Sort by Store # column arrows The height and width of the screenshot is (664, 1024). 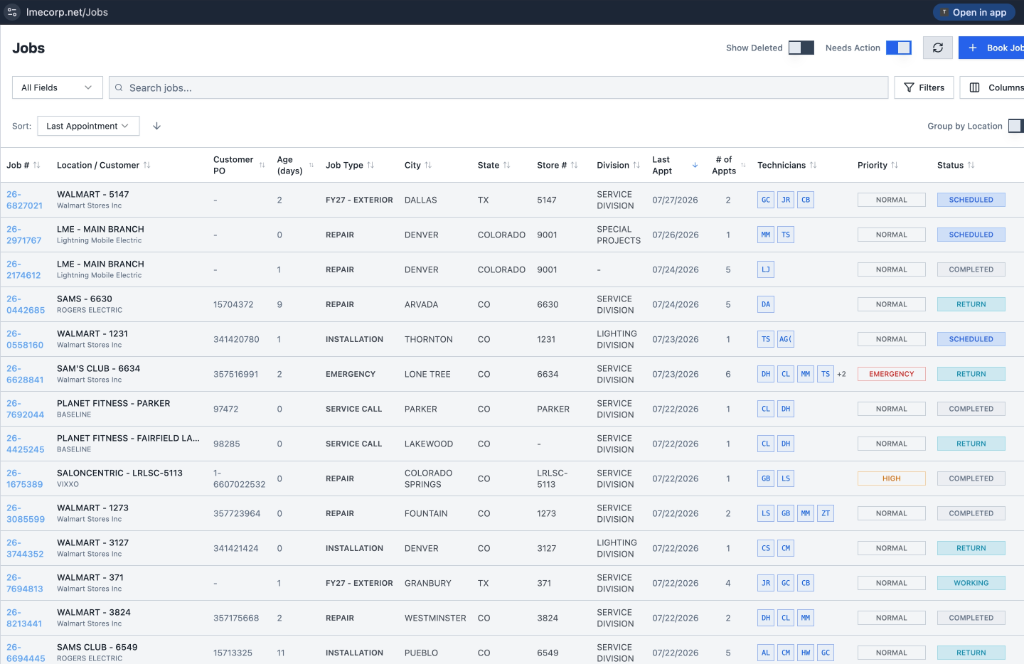575,165
